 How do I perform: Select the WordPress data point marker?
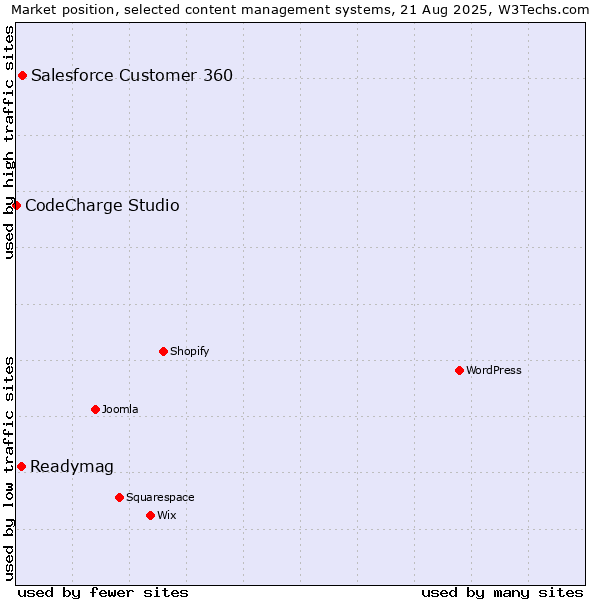[460, 370]
